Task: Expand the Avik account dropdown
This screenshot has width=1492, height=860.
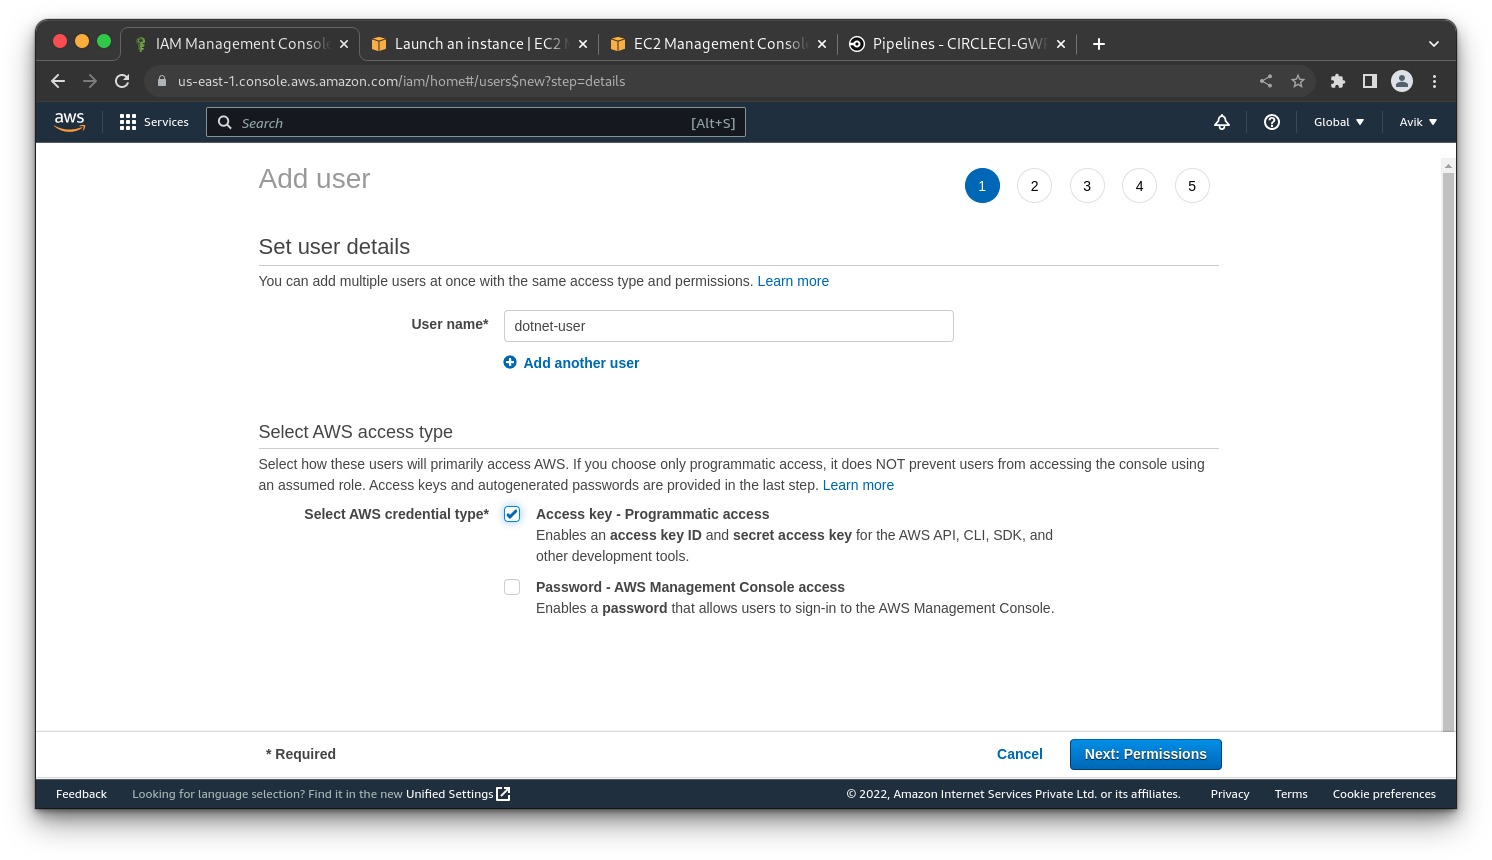Action: tap(1418, 122)
